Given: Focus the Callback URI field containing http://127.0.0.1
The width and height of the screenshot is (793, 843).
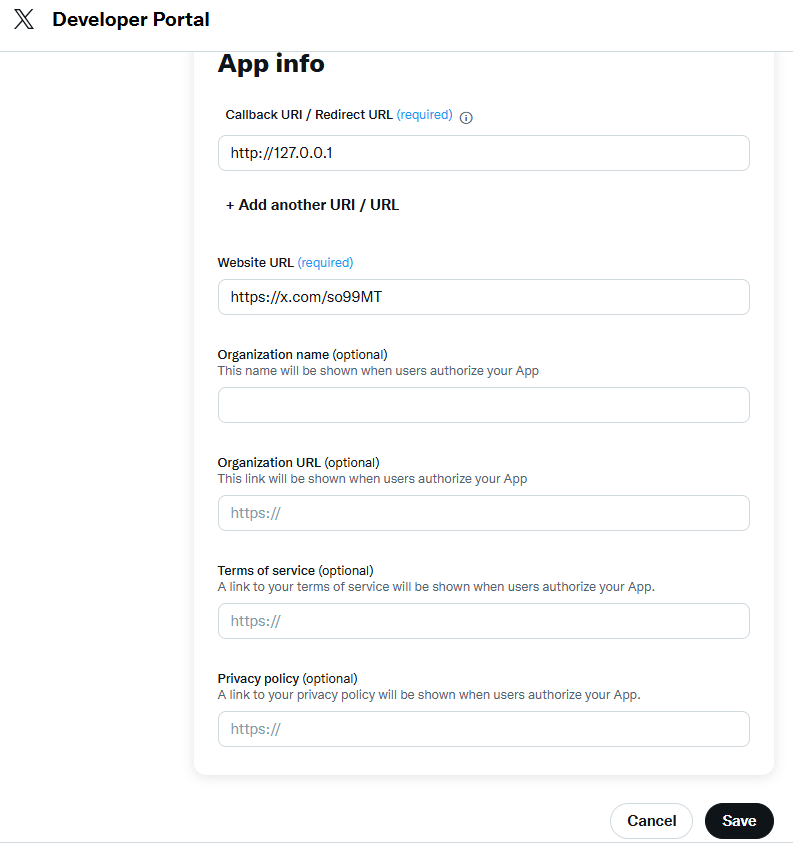Looking at the screenshot, I should (483, 153).
